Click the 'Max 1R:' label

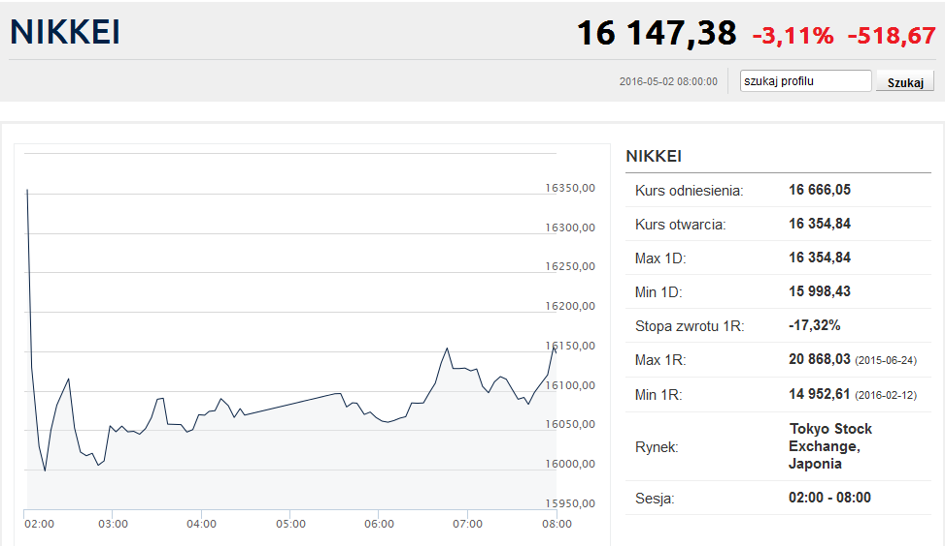(661, 360)
